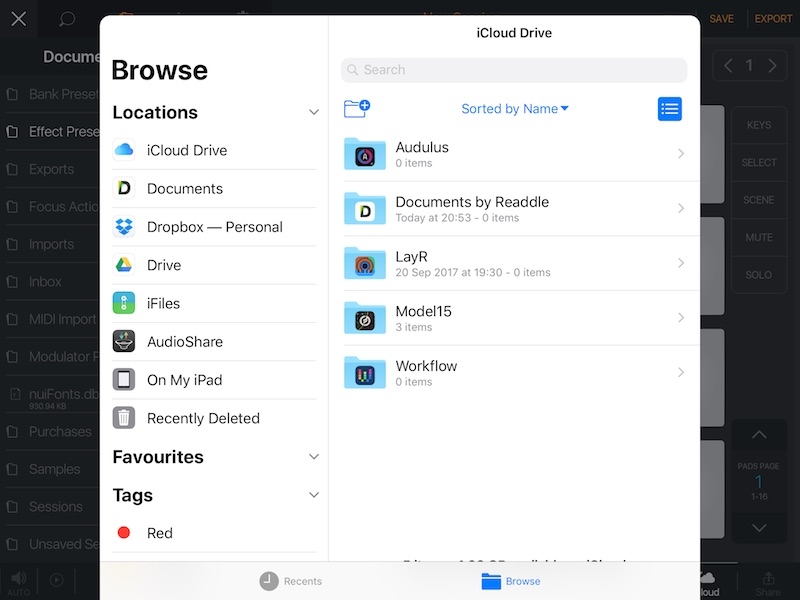
Task: Open Documents location with D icon
Action: 214,188
